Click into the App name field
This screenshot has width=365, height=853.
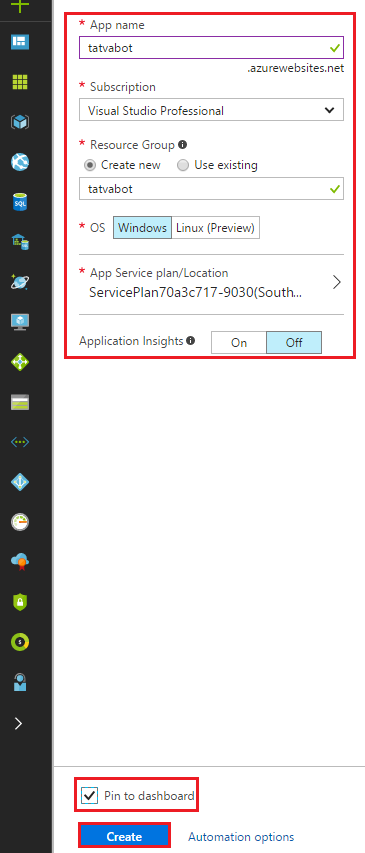(x=212, y=47)
